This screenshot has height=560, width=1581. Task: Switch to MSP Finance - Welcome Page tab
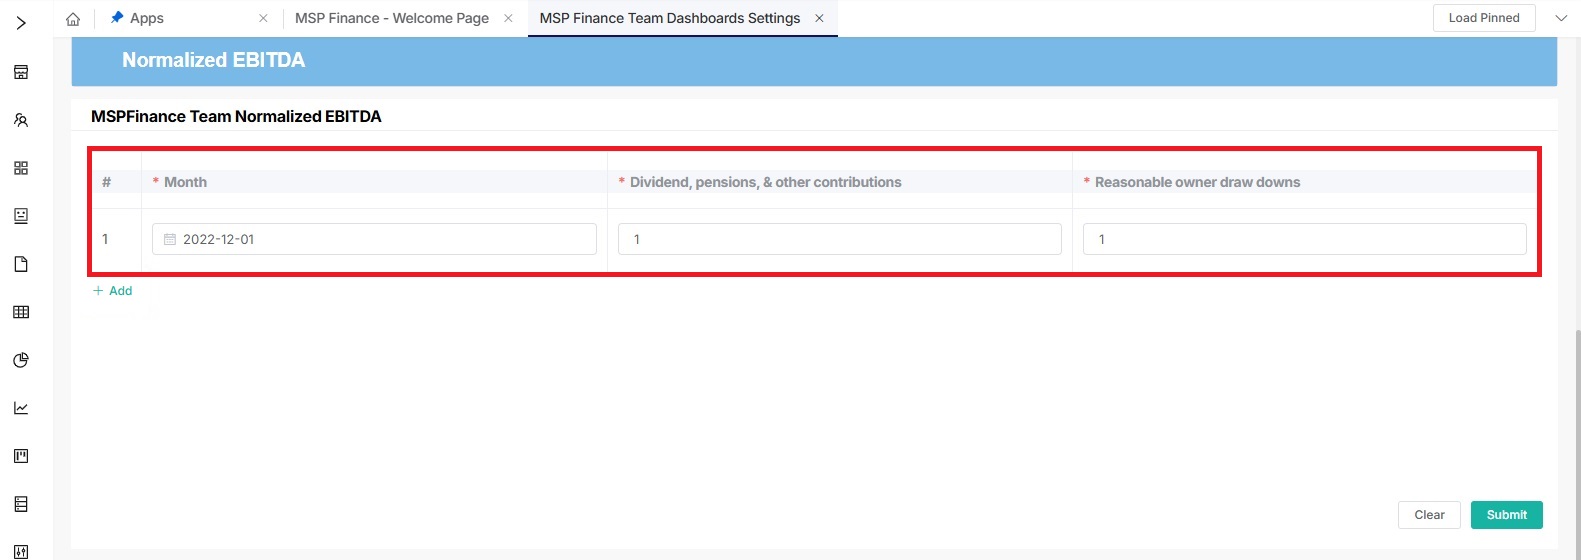391,18
